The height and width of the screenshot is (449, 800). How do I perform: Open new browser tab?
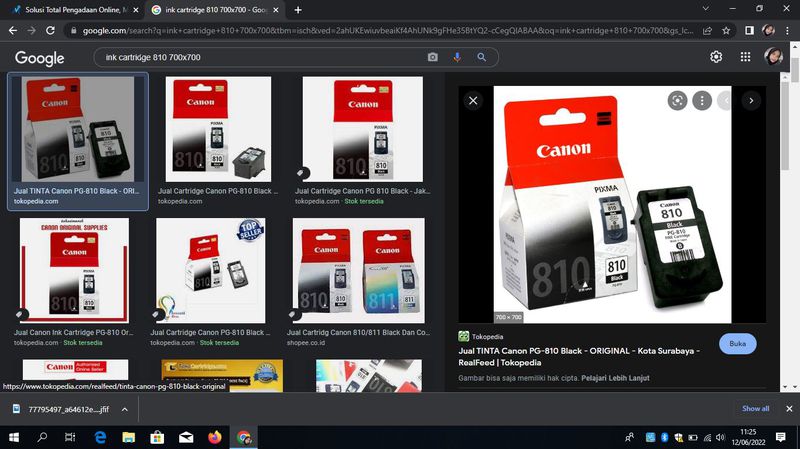[x=298, y=10]
